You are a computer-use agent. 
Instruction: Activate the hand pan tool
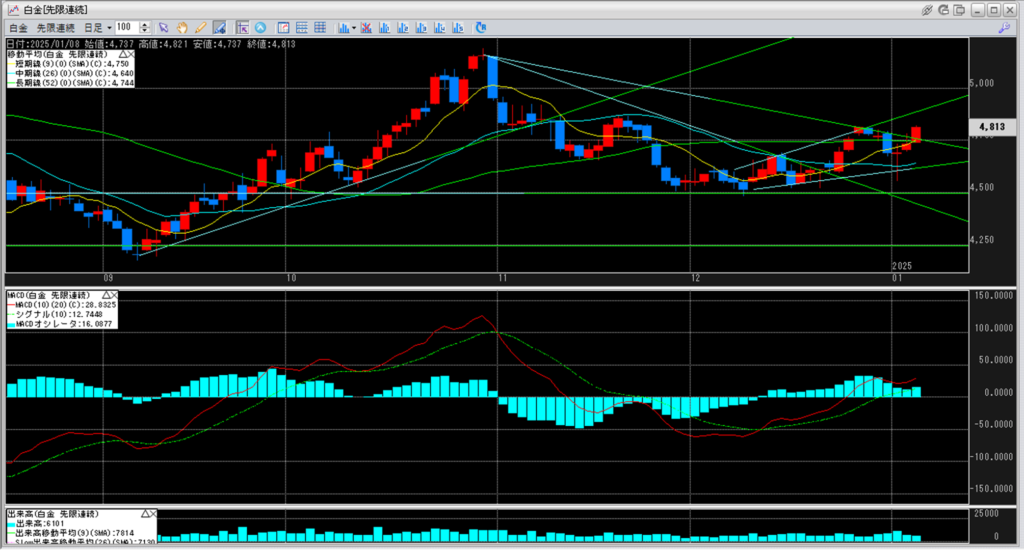tap(182, 27)
